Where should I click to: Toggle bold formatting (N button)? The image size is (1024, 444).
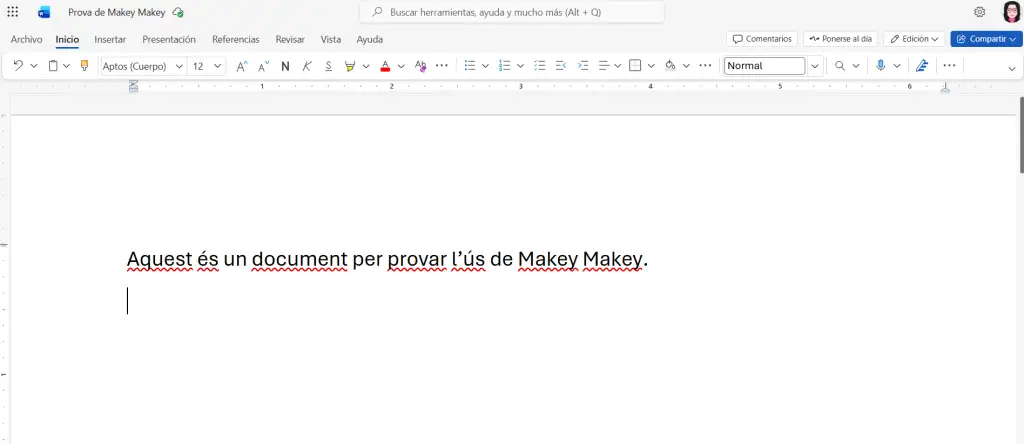(285, 66)
